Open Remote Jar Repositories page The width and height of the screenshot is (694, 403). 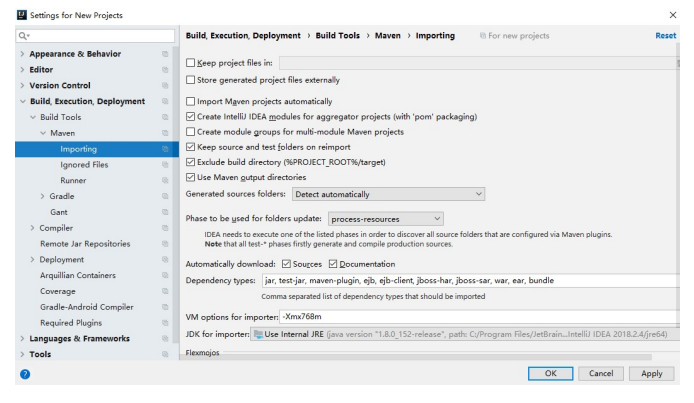(x=85, y=244)
